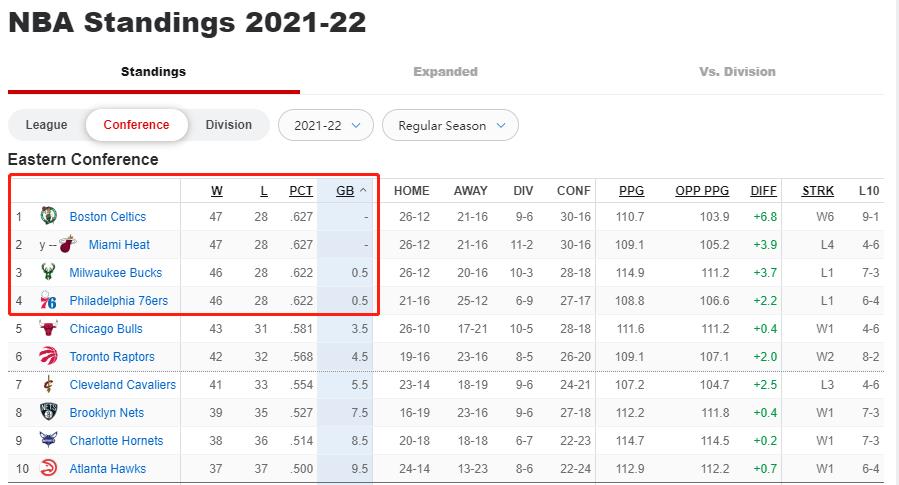This screenshot has height=485, width=899.
Task: Switch standings view to Division
Action: [229, 125]
